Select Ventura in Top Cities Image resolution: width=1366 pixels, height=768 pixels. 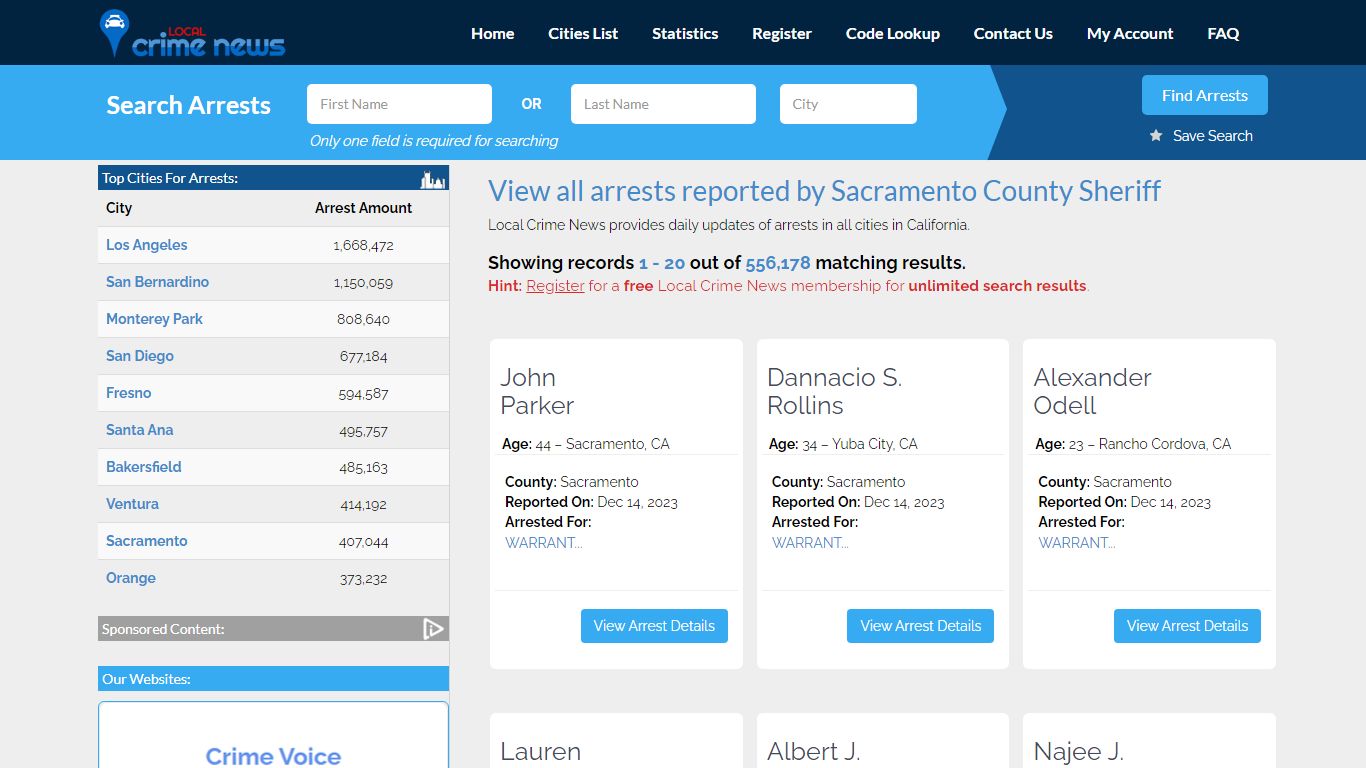pos(132,504)
